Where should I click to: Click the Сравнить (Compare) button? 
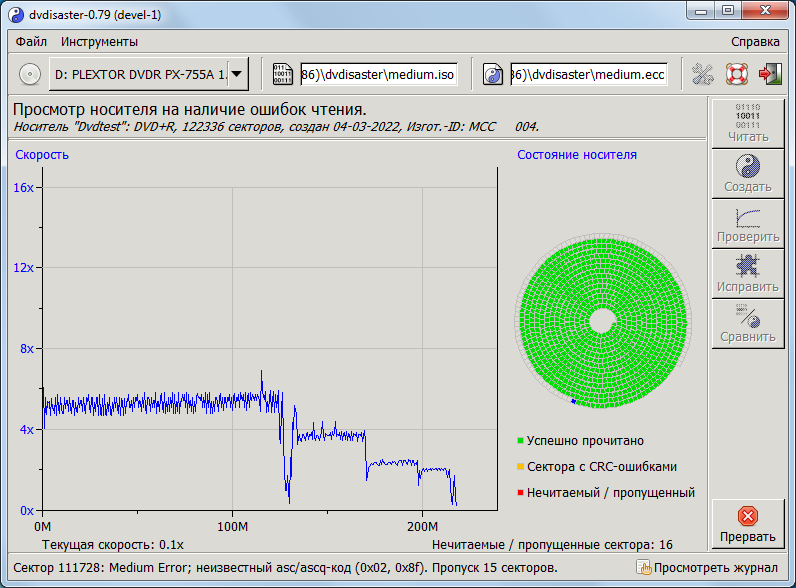(747, 322)
